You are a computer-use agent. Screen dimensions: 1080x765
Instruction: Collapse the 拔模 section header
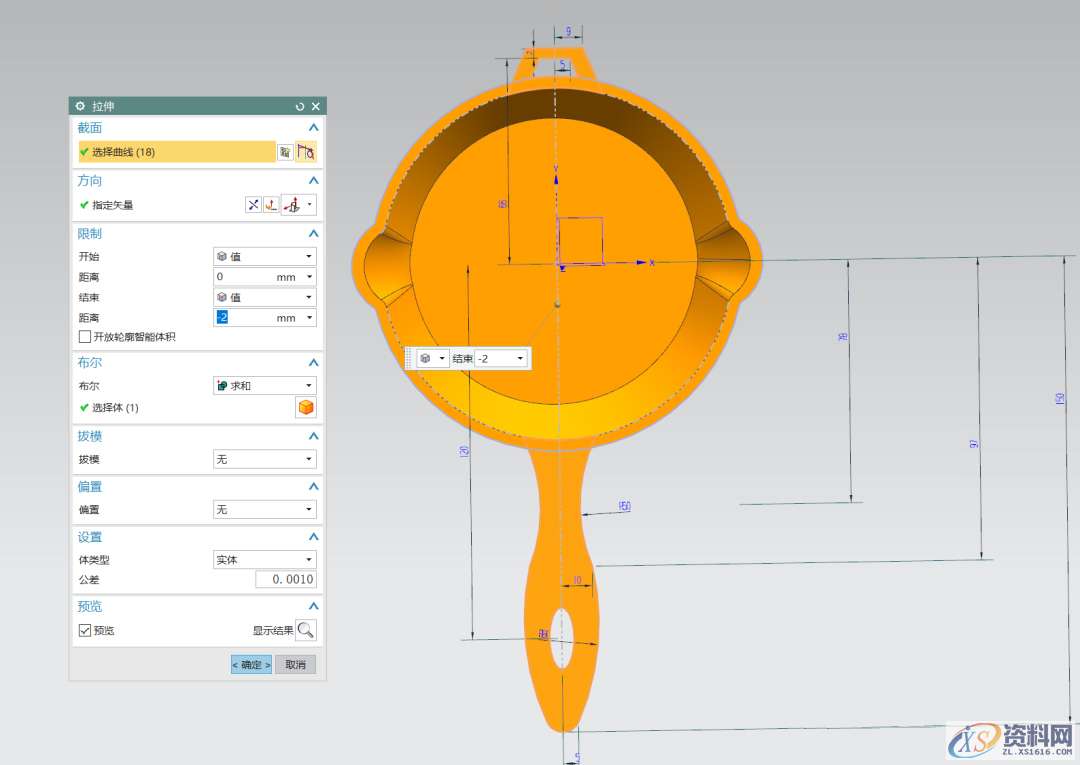313,437
